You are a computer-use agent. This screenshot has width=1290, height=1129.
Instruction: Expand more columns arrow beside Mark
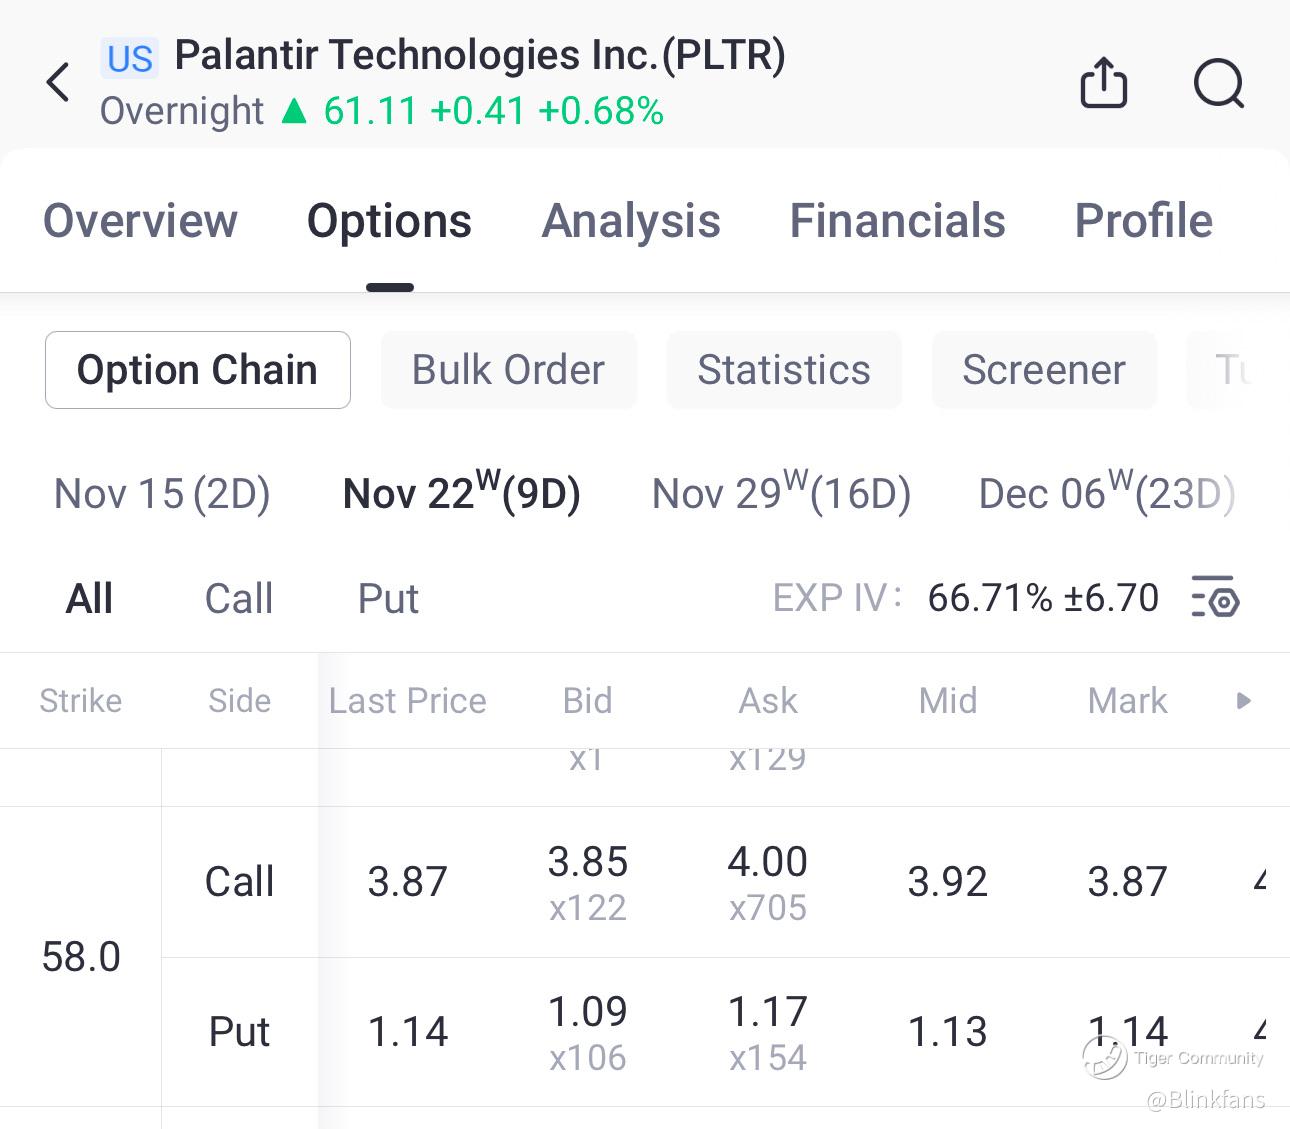pos(1243,701)
